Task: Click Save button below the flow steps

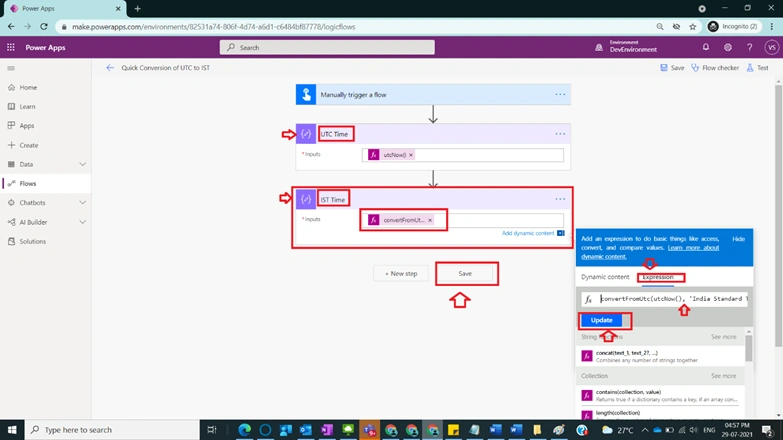Action: click(x=465, y=274)
